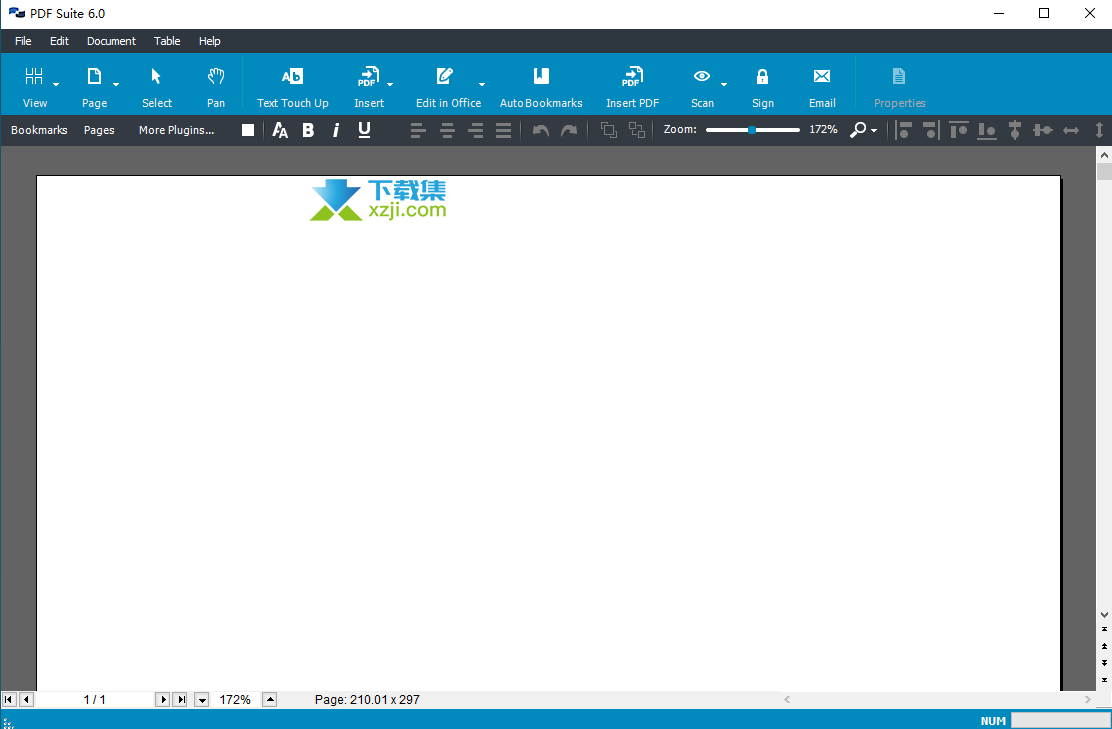Go to the first page
Screen dimensions: 1112x729
[x=9, y=699]
